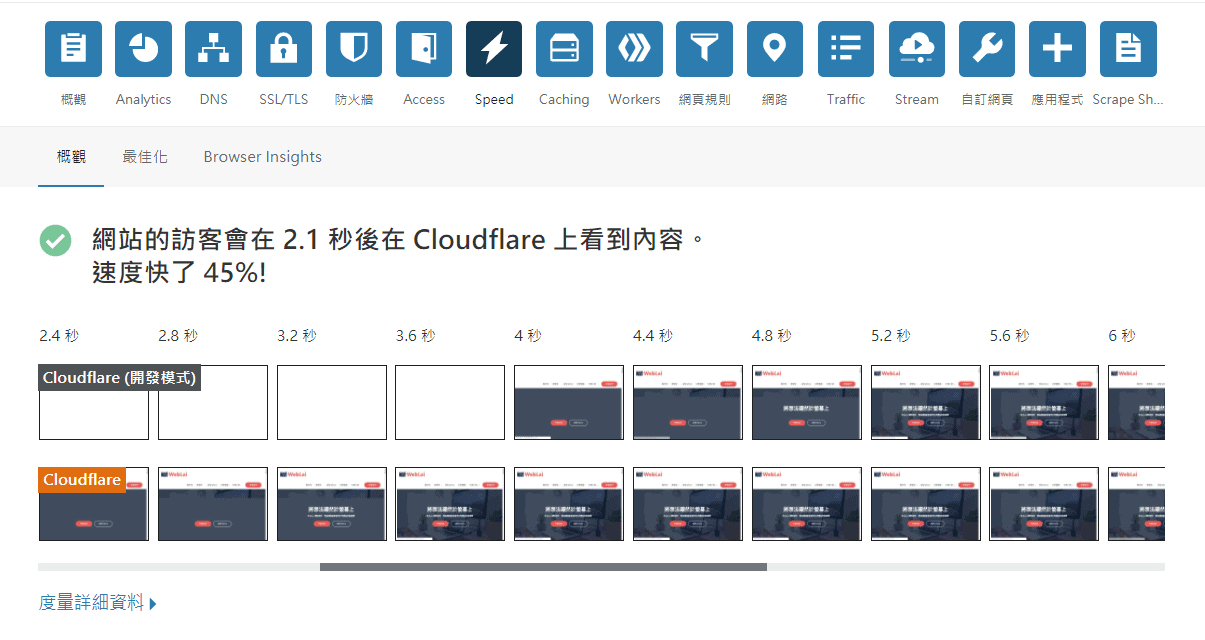Click development mode thumbnail at 4 秒
The height and width of the screenshot is (640, 1205).
pyautogui.click(x=569, y=402)
